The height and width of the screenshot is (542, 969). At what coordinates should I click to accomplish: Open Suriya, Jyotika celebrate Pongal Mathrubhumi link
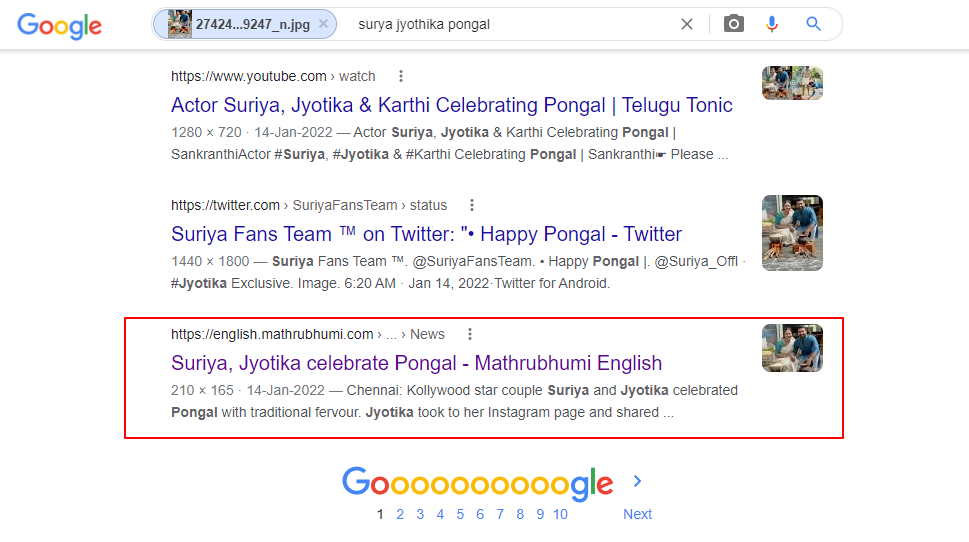[x=417, y=363]
